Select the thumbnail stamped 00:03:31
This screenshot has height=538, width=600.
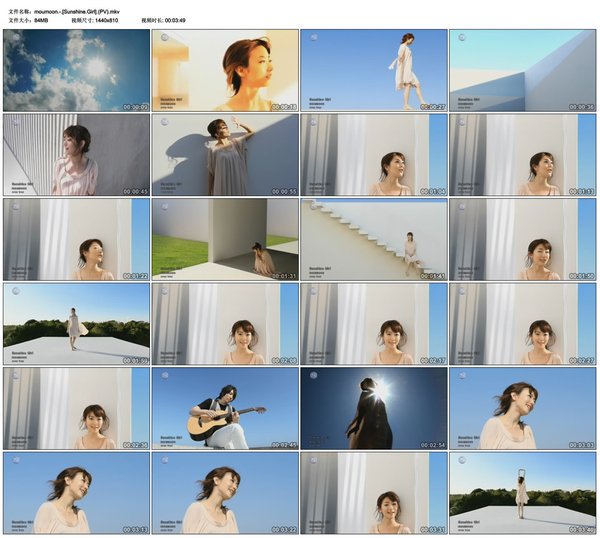click(x=374, y=493)
